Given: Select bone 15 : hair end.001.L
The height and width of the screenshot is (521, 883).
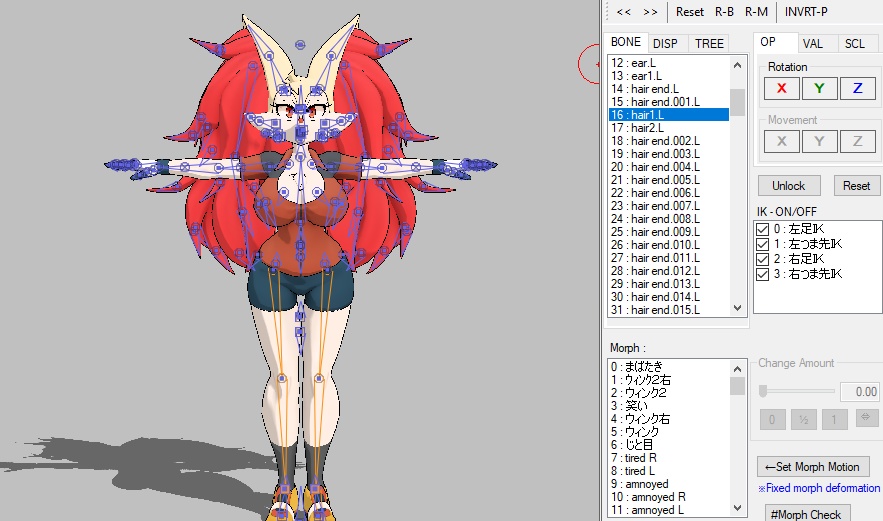Looking at the screenshot, I should tap(669, 101).
